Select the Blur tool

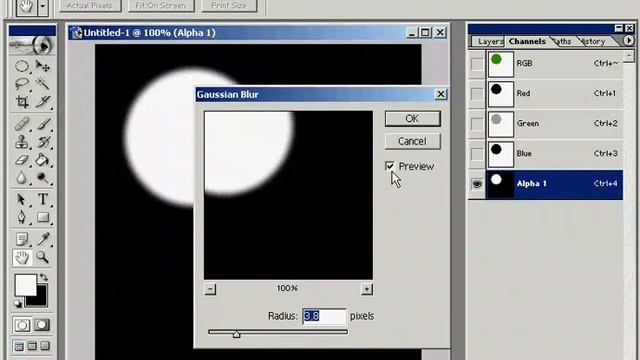coord(22,178)
